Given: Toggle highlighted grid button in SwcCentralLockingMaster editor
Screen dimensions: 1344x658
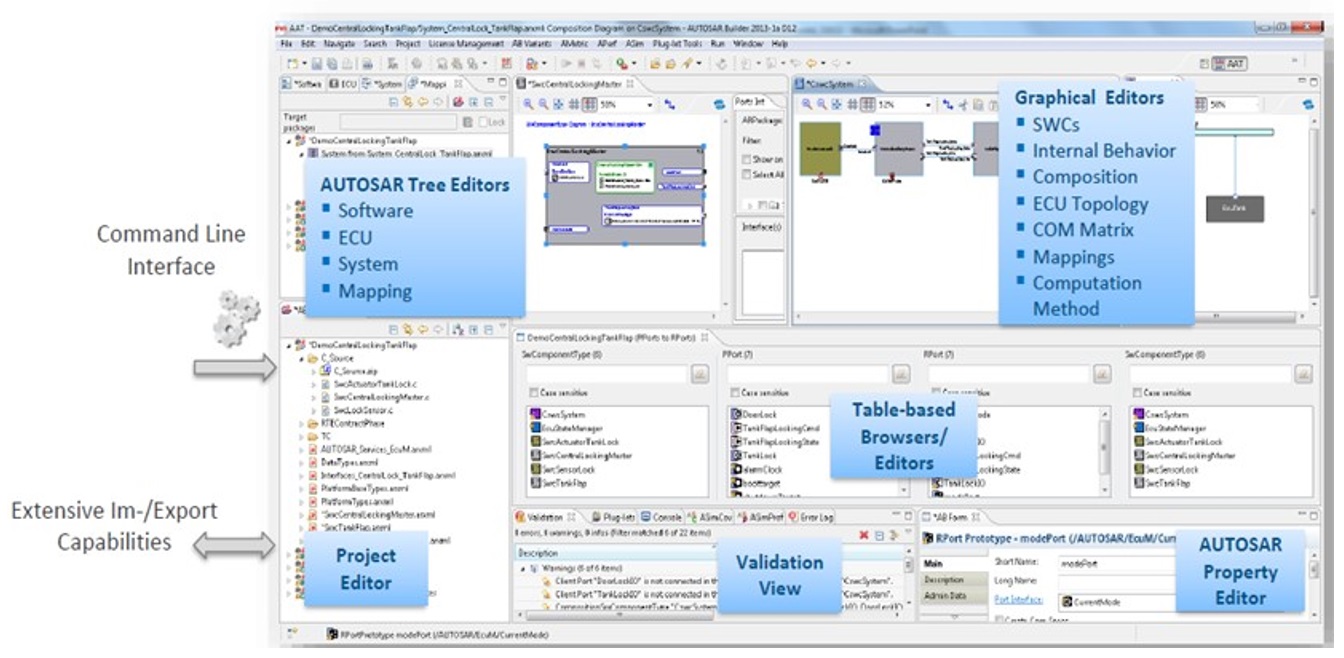Looking at the screenshot, I should (x=590, y=104).
